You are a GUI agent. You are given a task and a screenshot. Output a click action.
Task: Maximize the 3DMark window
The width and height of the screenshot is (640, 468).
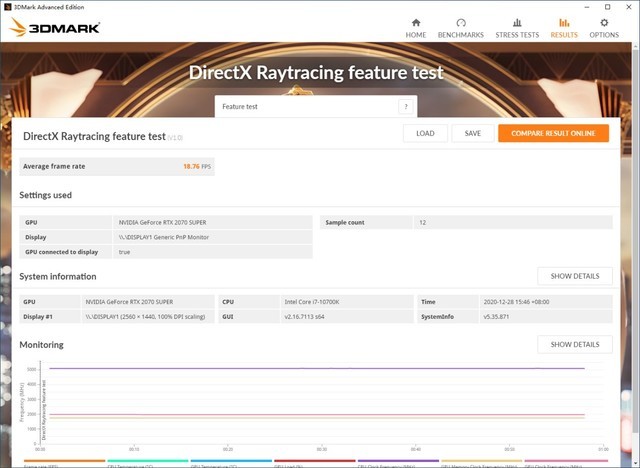pos(607,7)
